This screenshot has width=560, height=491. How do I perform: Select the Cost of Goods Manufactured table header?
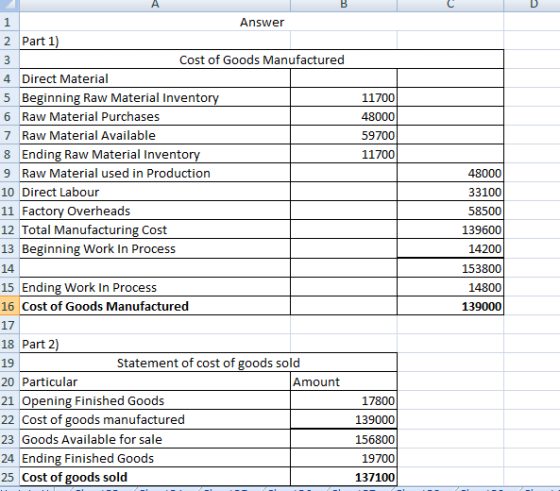tap(262, 60)
